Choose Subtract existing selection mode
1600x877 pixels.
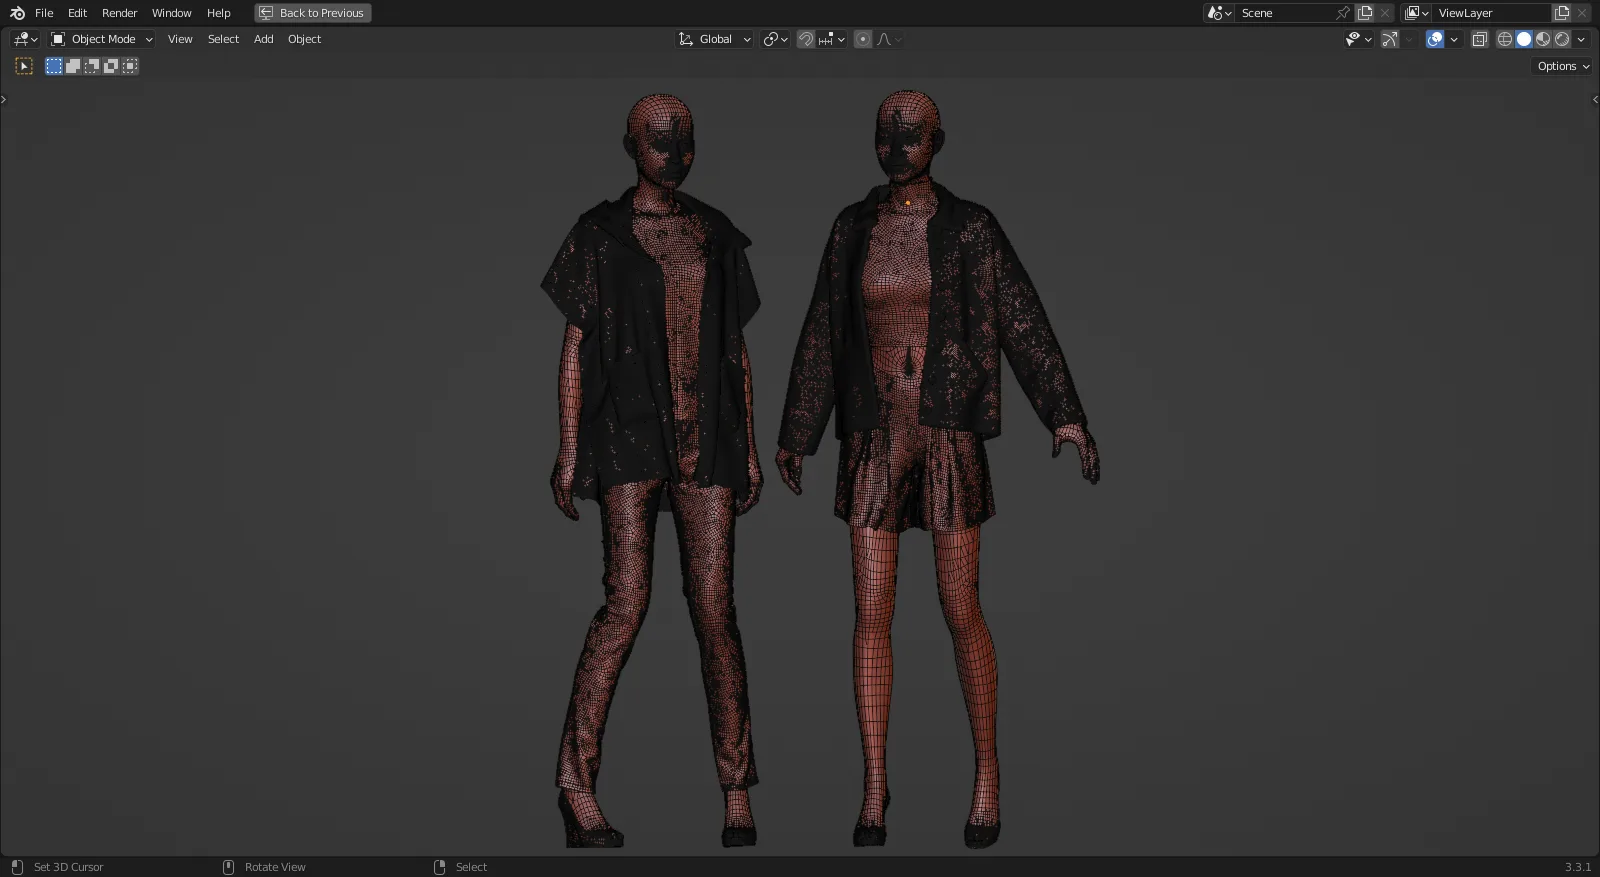click(92, 66)
